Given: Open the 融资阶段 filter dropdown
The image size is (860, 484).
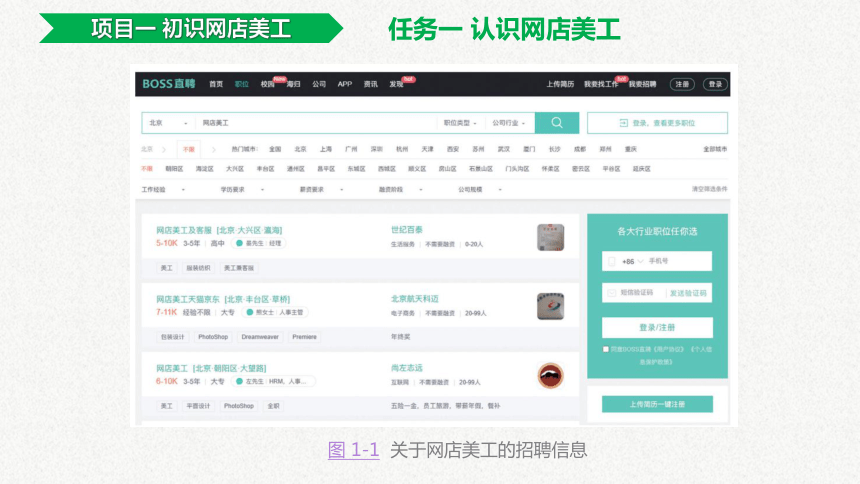Looking at the screenshot, I should (400, 189).
